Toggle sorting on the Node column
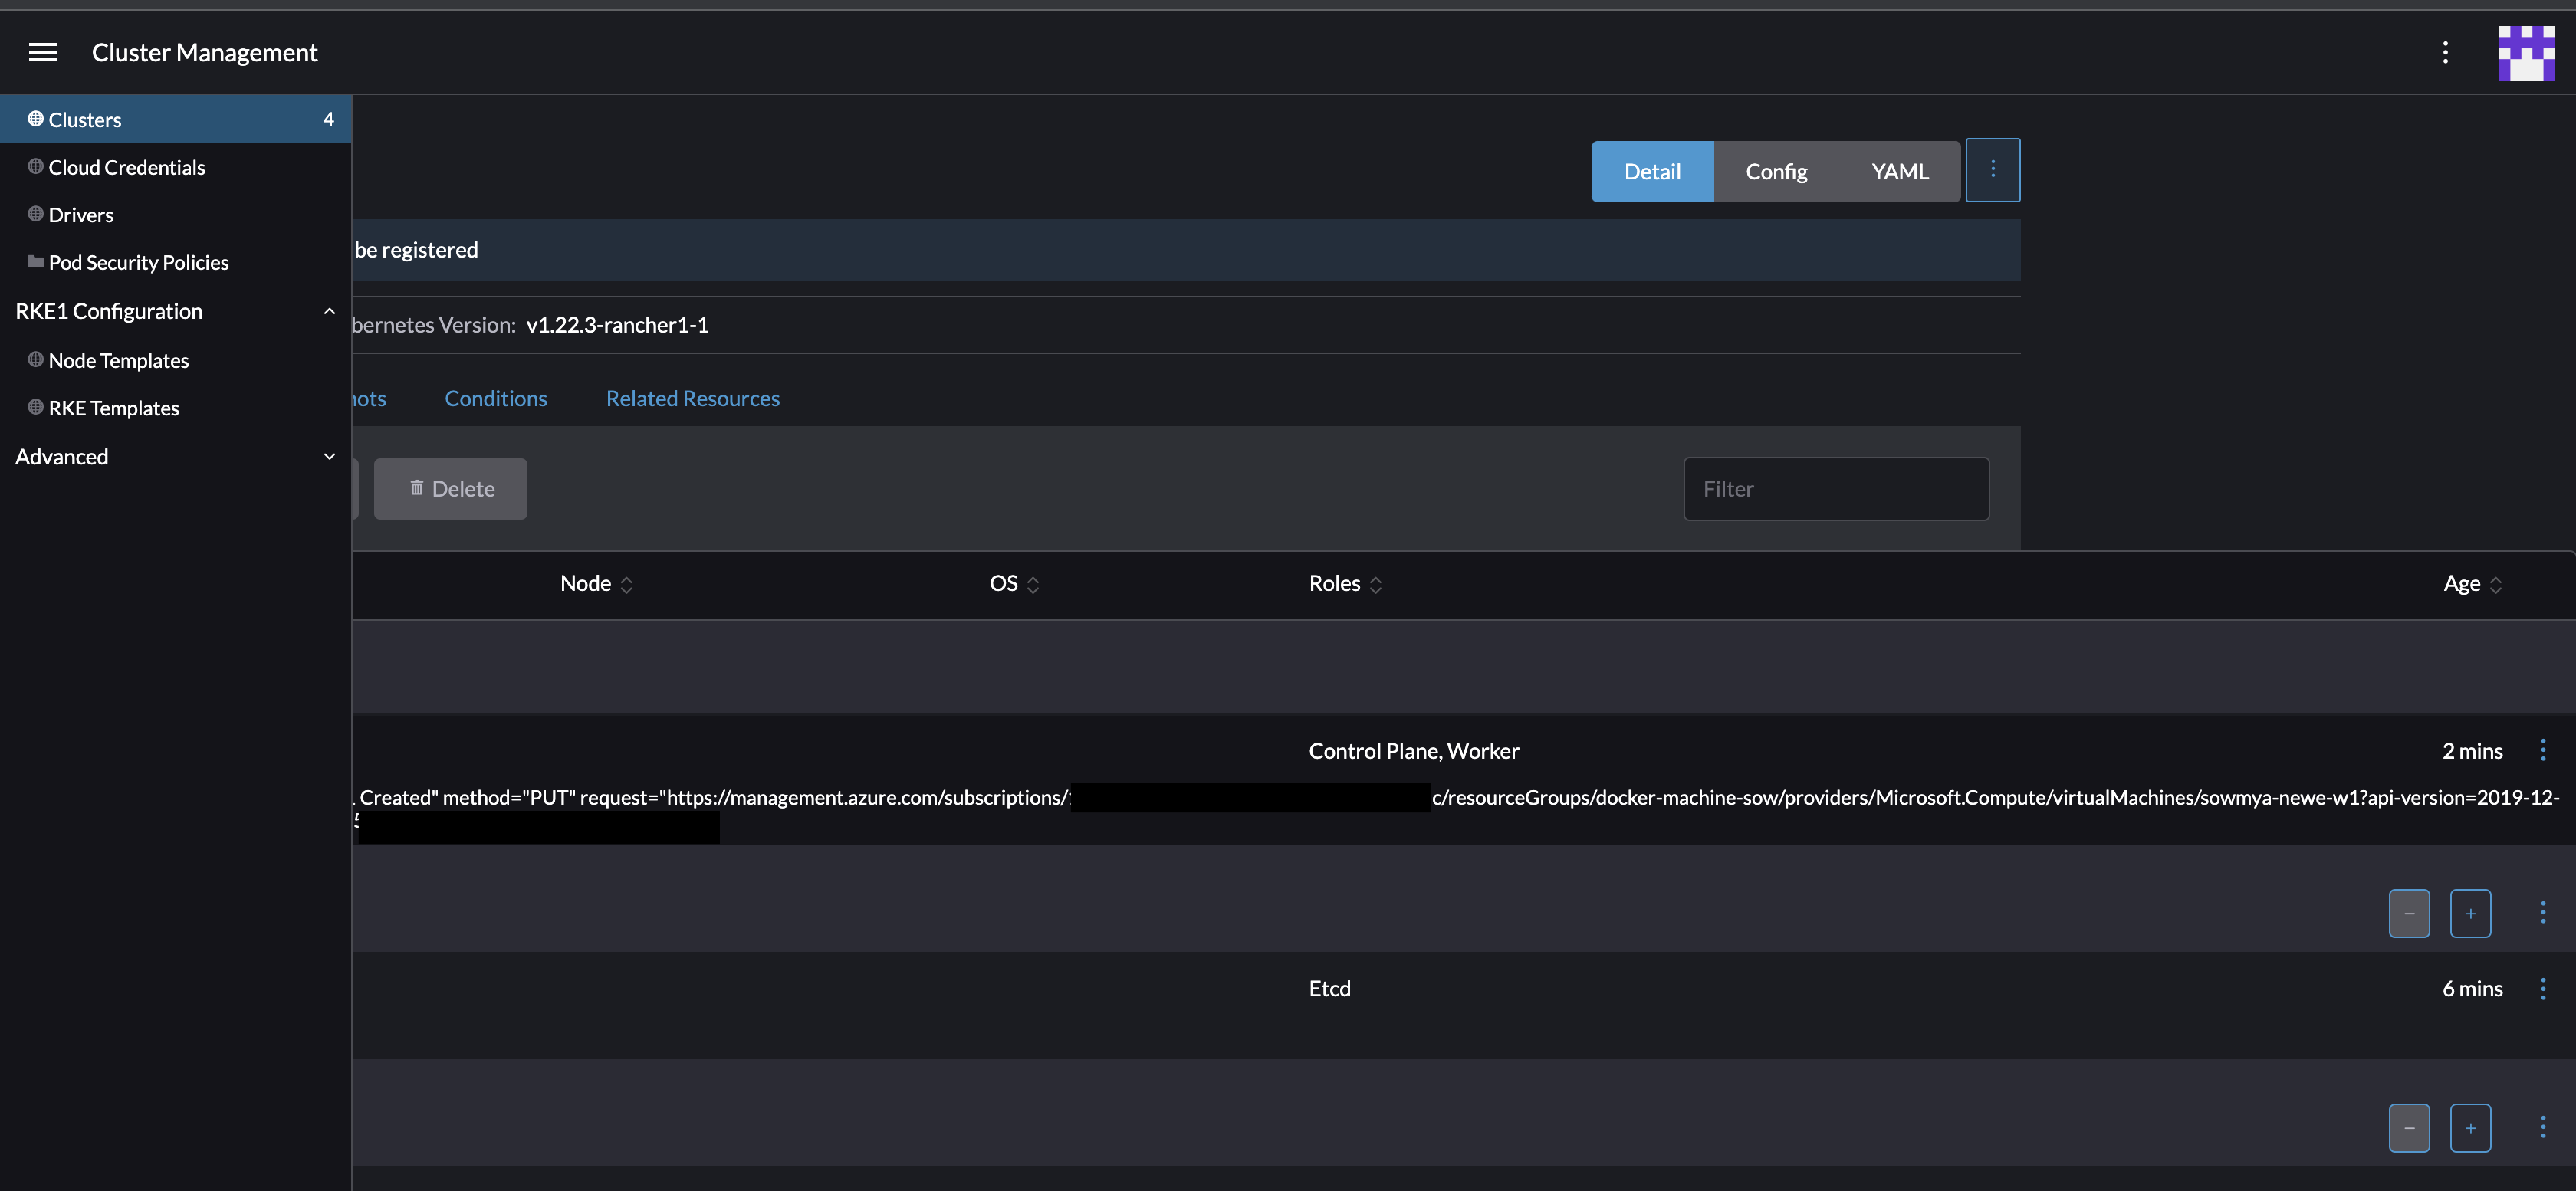 point(628,584)
